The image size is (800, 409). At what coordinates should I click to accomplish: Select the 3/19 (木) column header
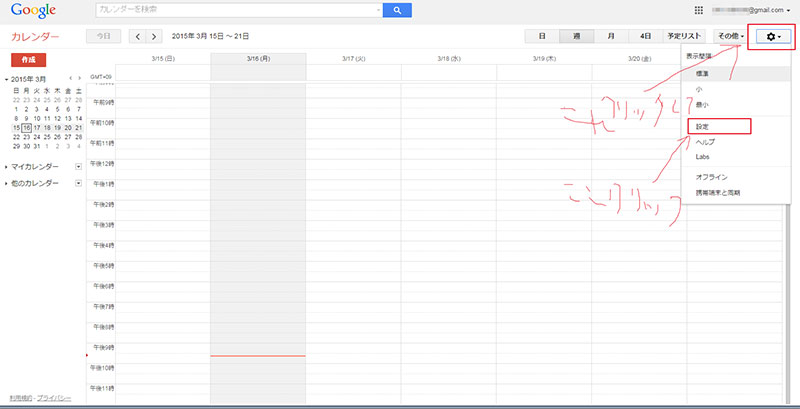tap(544, 59)
